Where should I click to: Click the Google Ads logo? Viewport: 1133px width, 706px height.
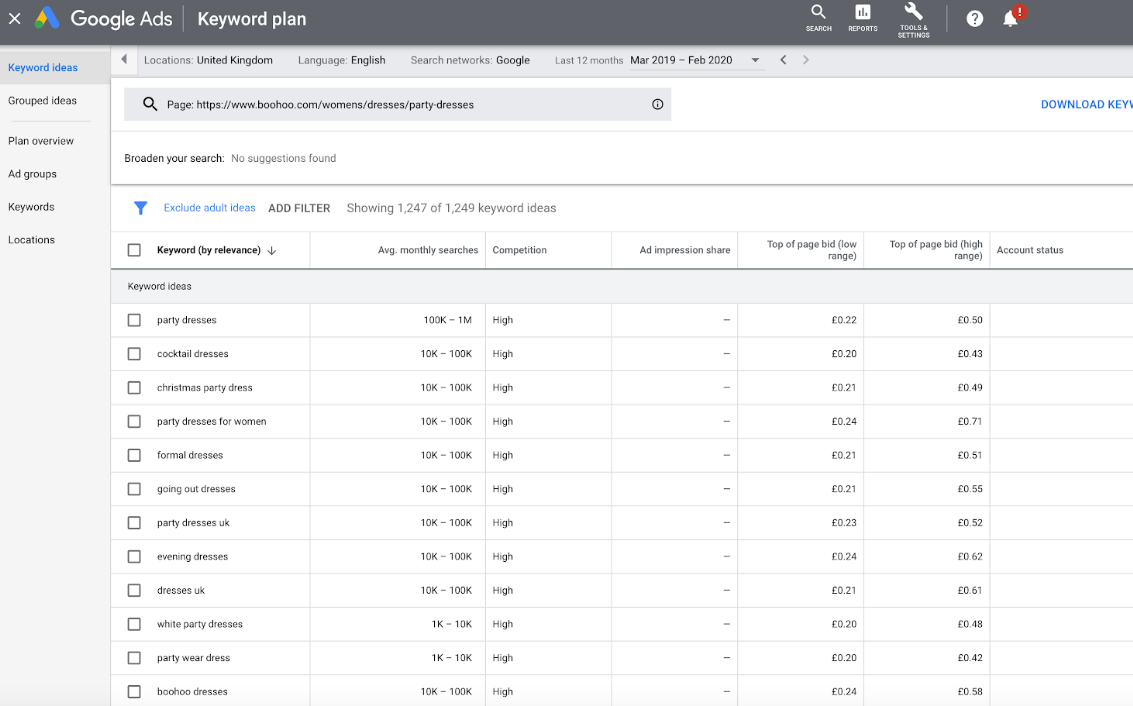point(48,18)
